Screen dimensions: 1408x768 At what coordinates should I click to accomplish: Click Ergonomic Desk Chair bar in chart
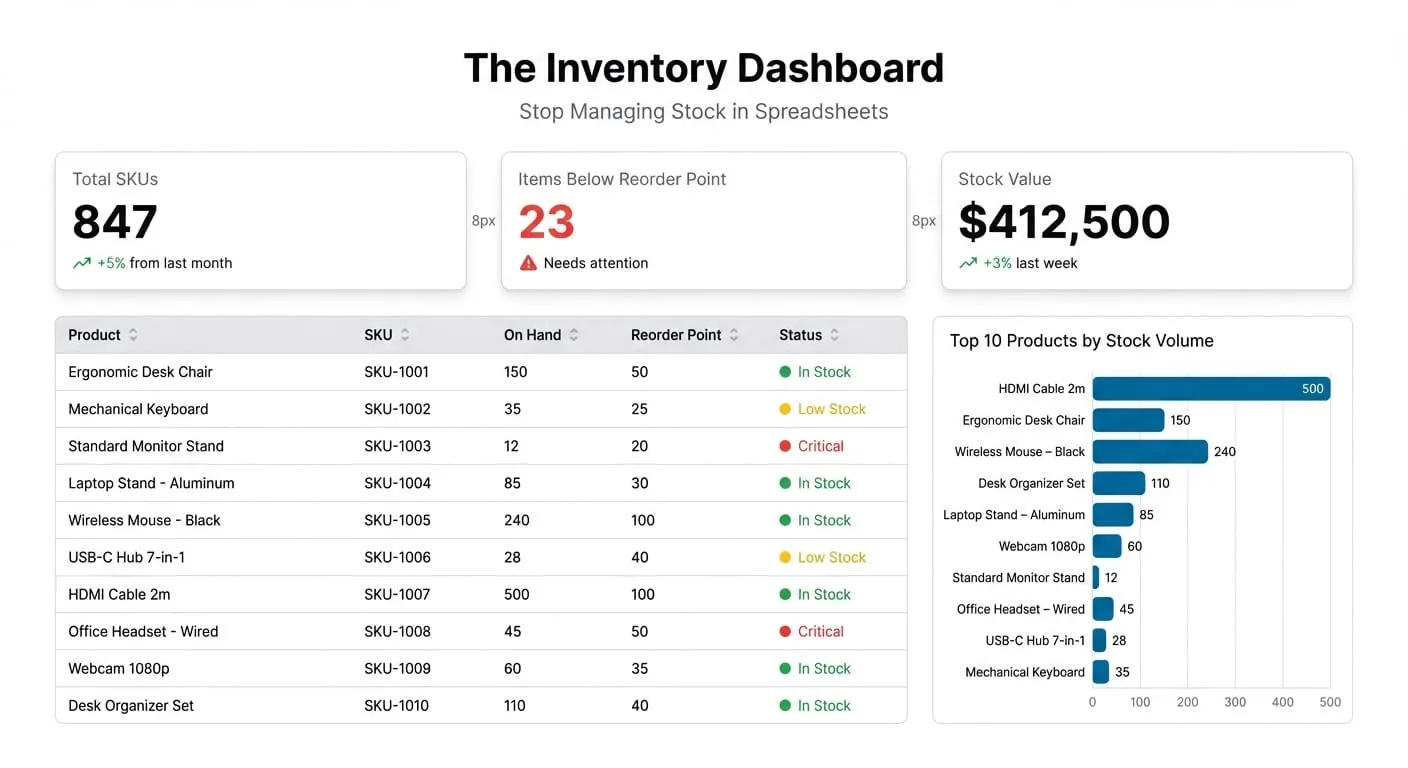[1128, 420]
